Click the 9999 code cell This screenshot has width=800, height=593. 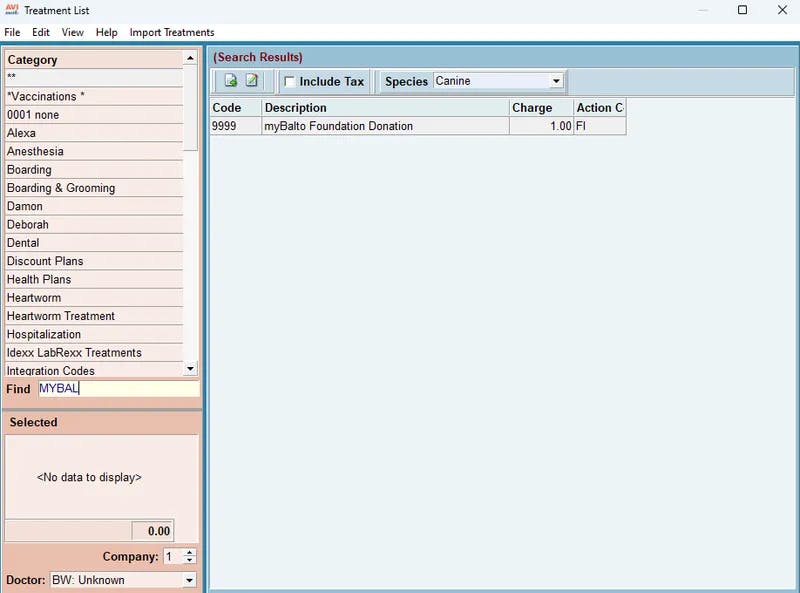click(236, 126)
